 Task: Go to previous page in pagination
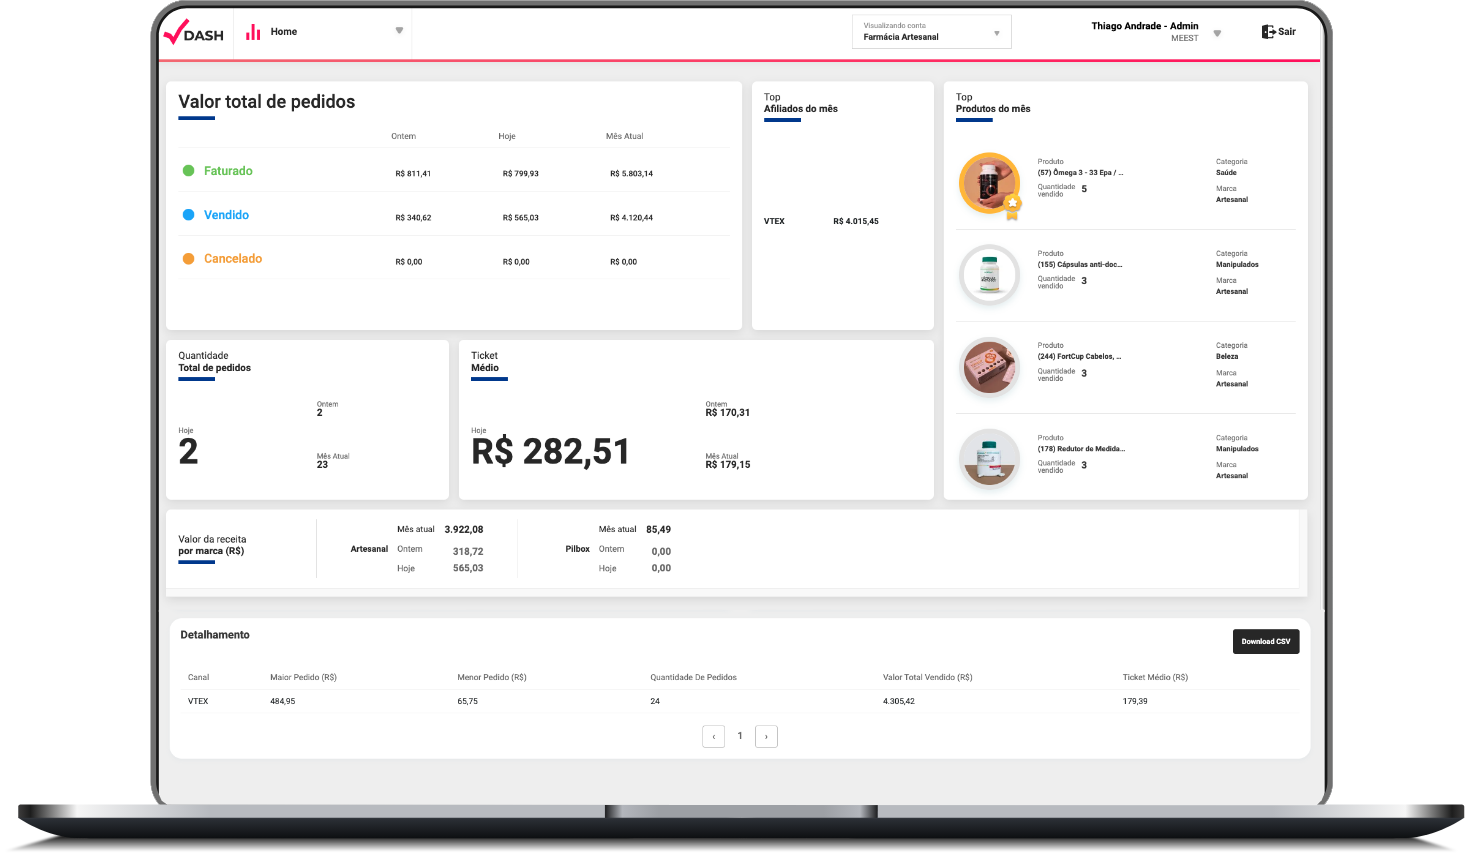(x=713, y=736)
